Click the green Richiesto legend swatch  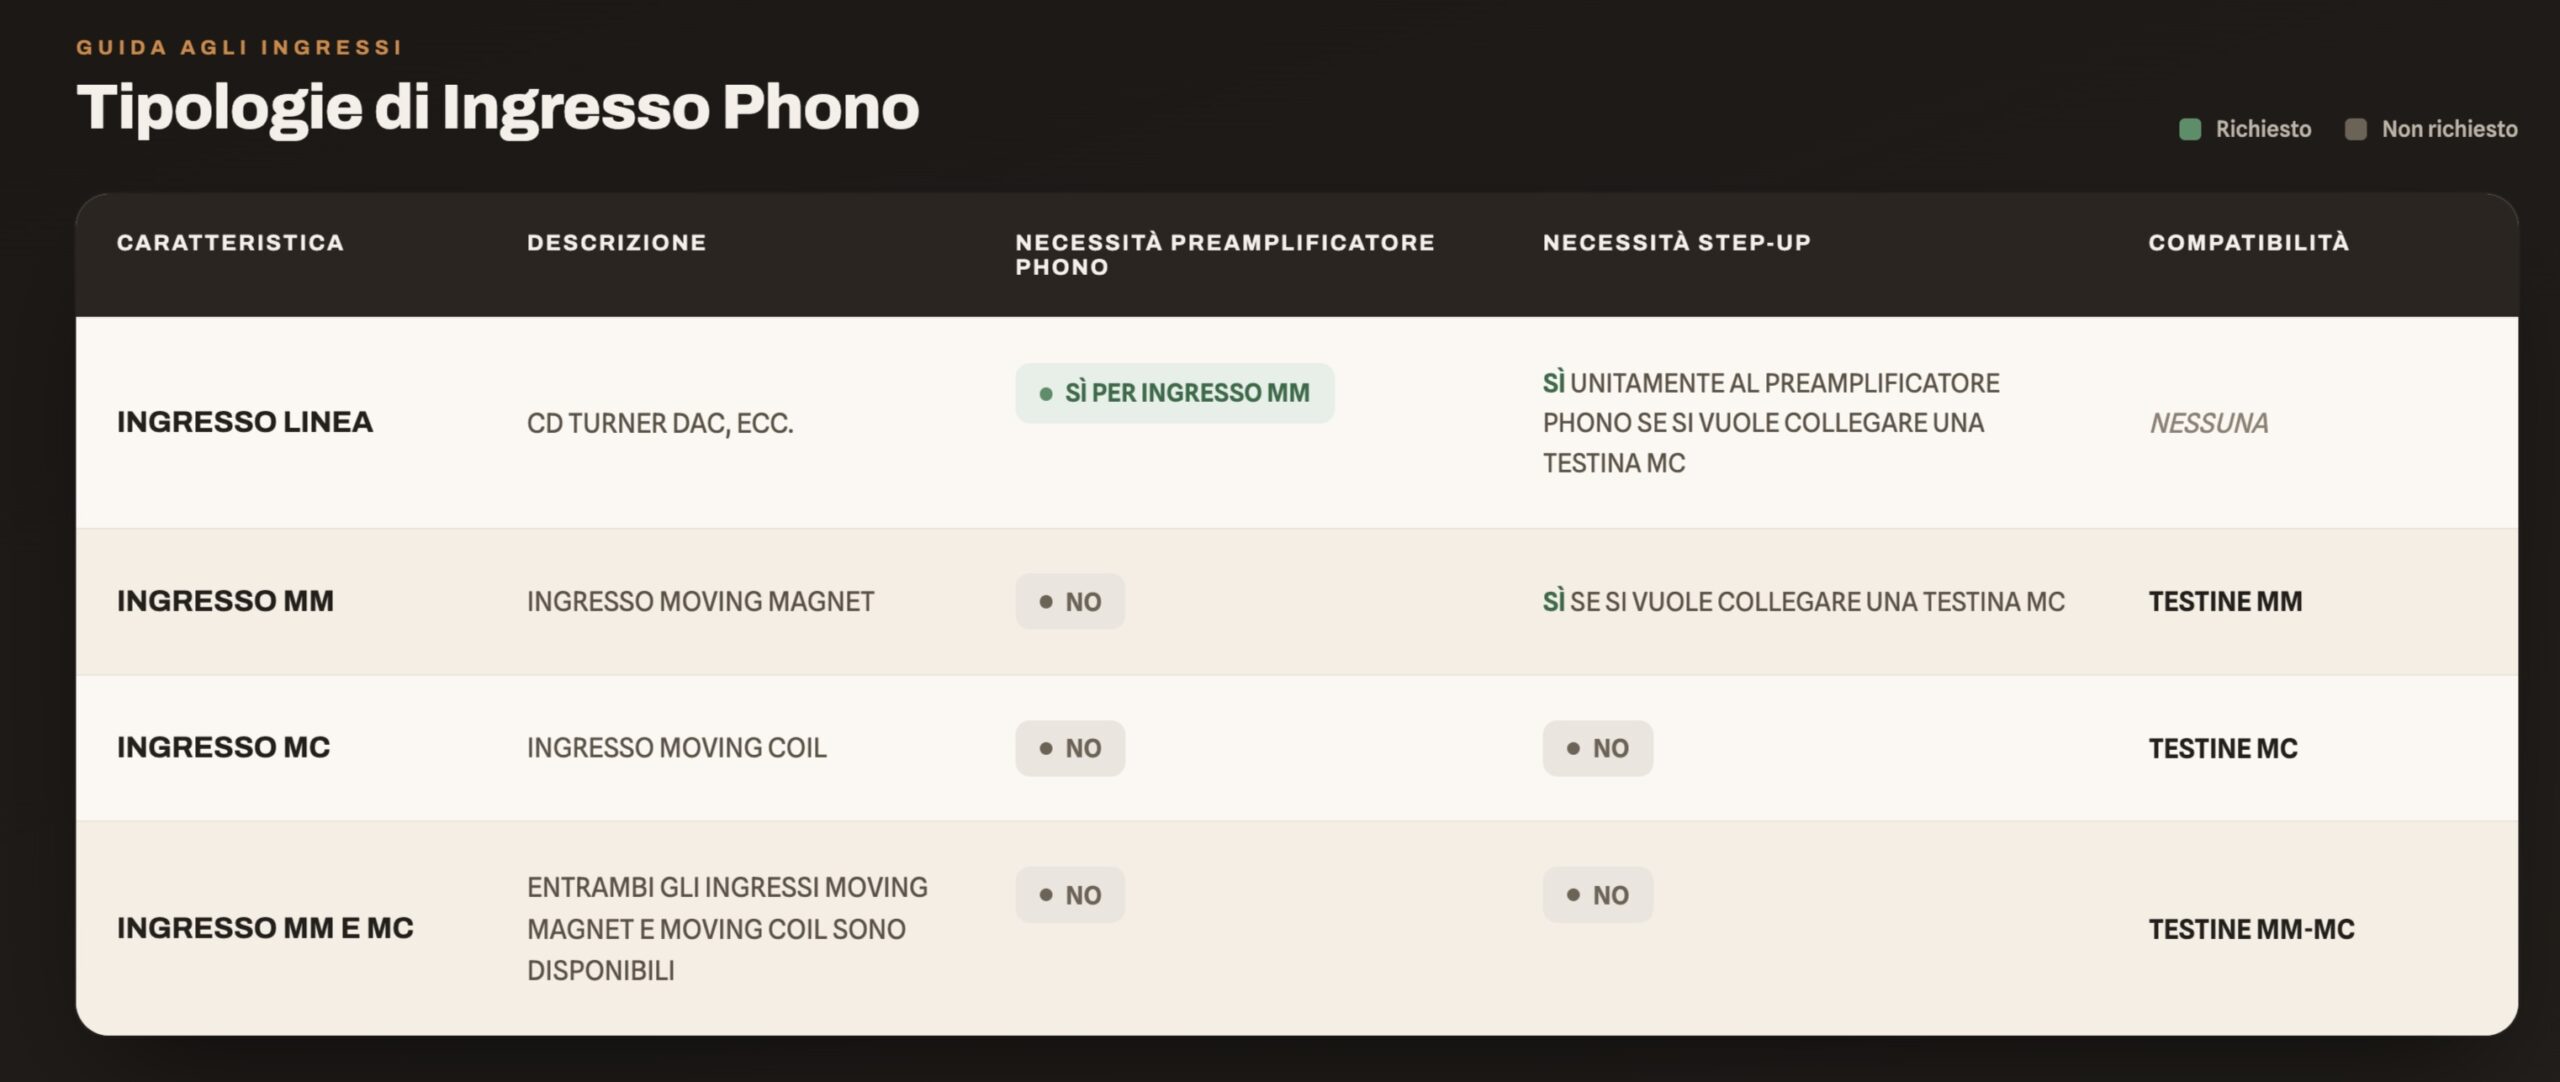point(2189,129)
